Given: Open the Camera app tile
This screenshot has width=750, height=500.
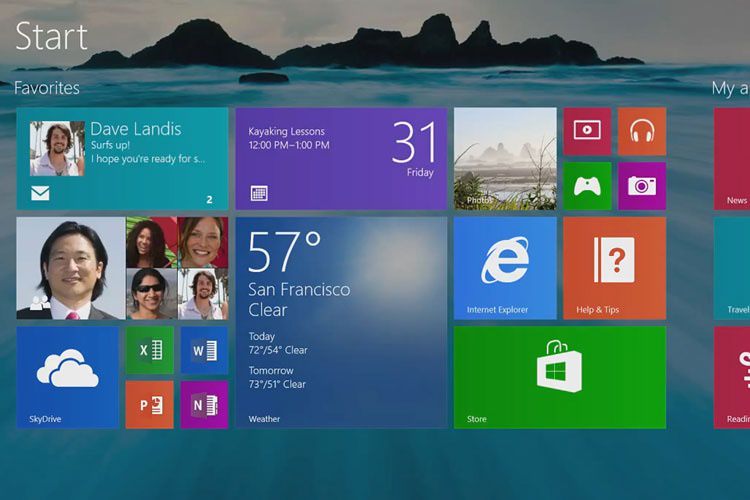Looking at the screenshot, I should coord(642,186).
